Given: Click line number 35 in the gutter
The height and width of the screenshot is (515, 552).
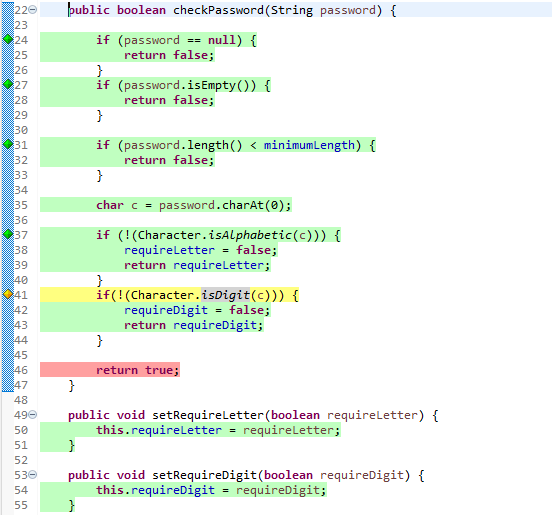Looking at the screenshot, I should point(21,205).
